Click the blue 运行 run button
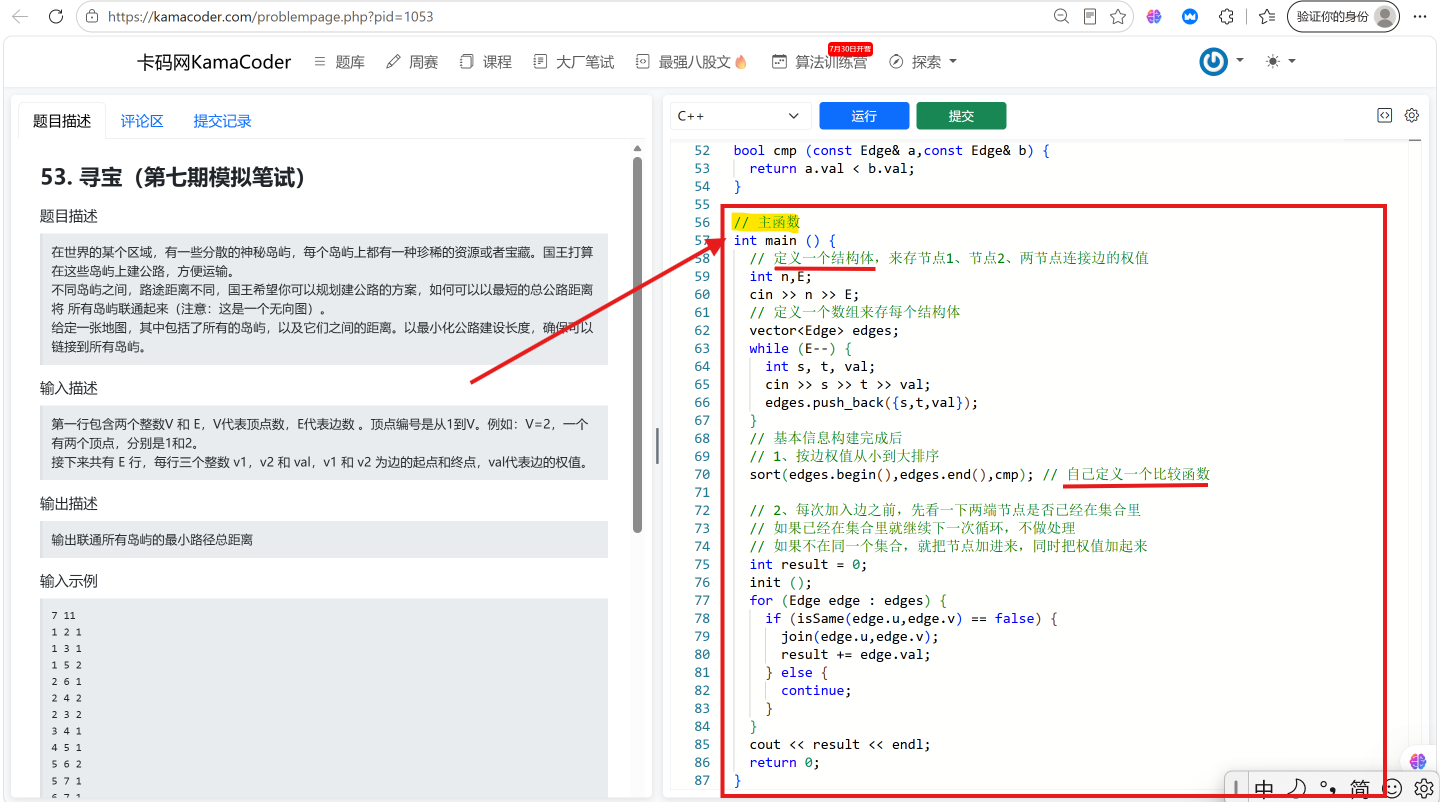Screen dimensions: 1440x802 [864, 116]
